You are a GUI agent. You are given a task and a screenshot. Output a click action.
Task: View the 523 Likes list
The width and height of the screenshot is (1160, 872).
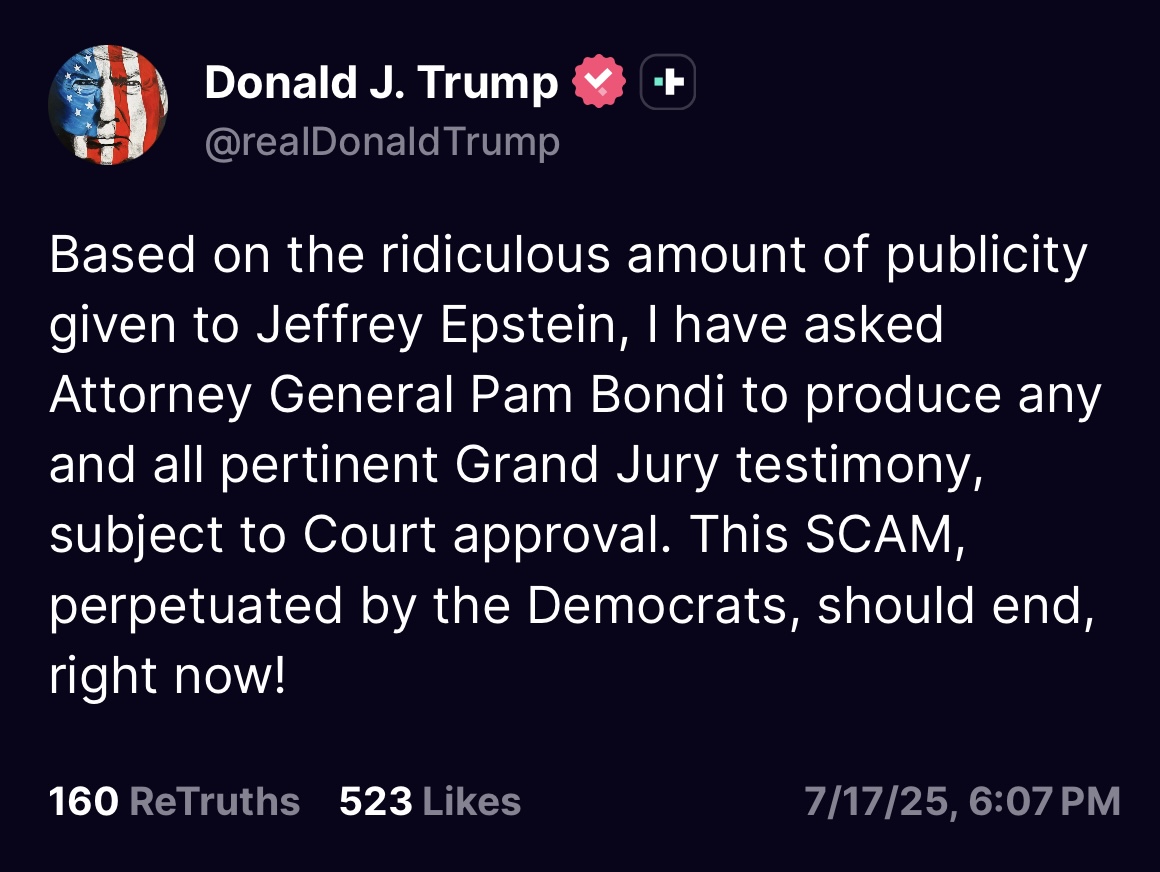[x=430, y=801]
